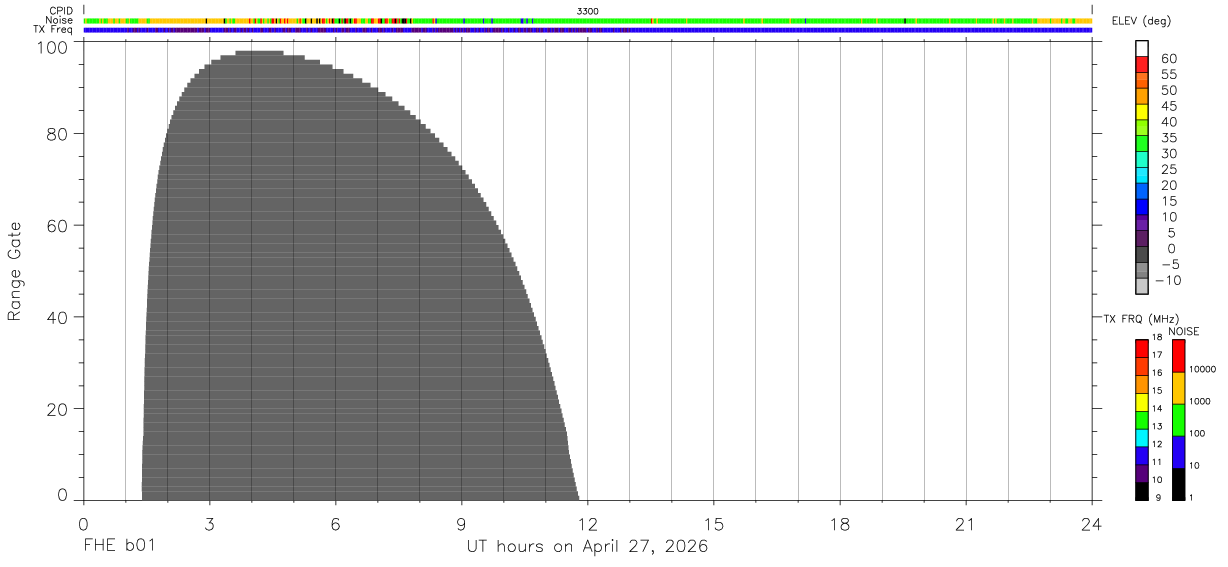Click the 'Range Gate' y-axis title
The height and width of the screenshot is (567, 1228).
coord(15,271)
